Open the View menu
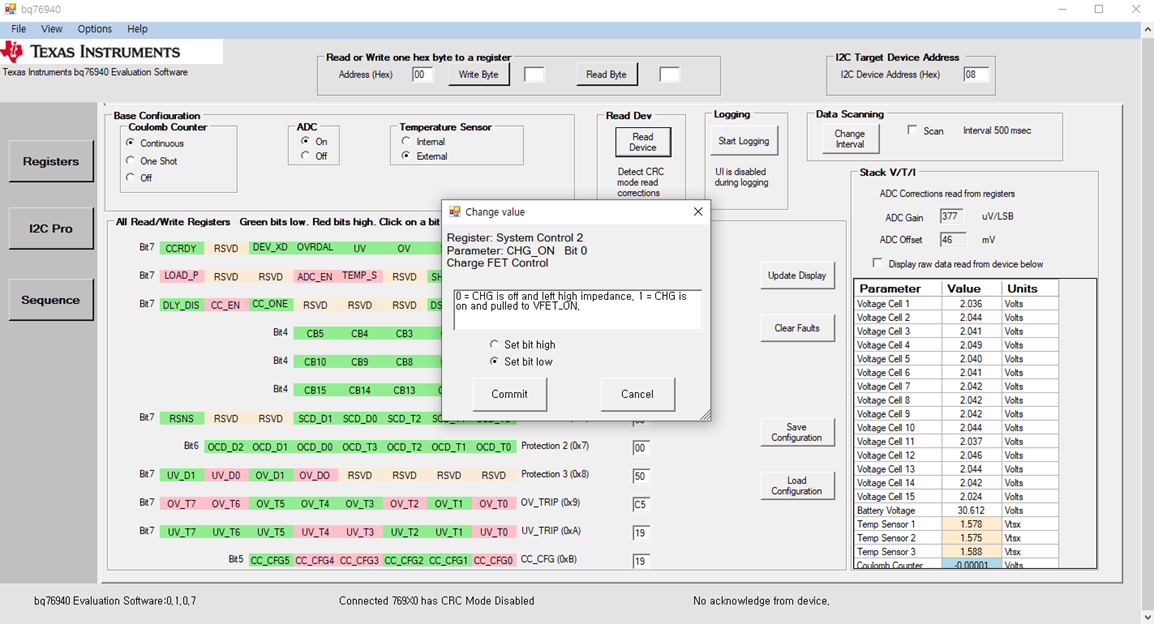The width and height of the screenshot is (1154, 624). coord(52,29)
